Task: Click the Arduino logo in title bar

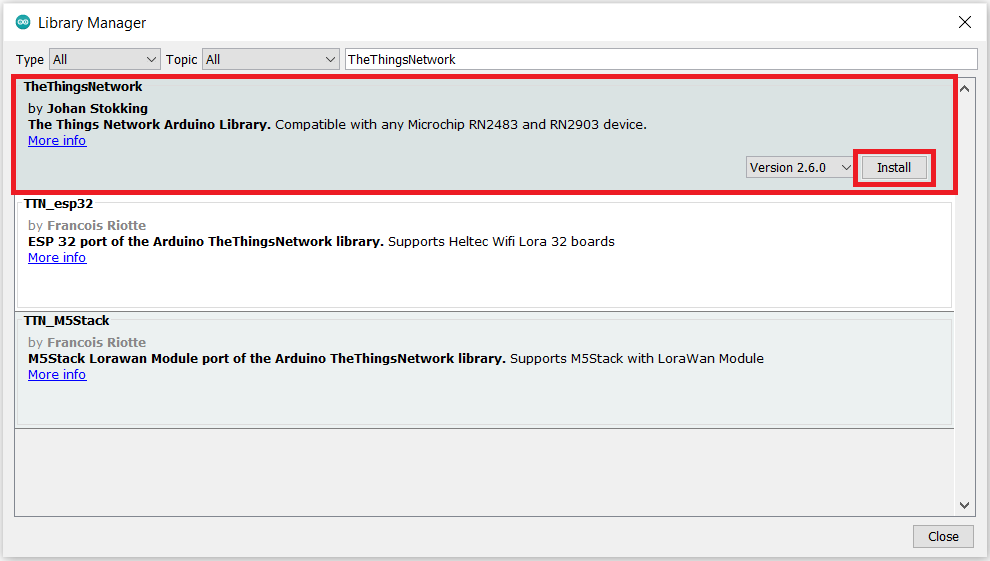Action: (x=23, y=22)
